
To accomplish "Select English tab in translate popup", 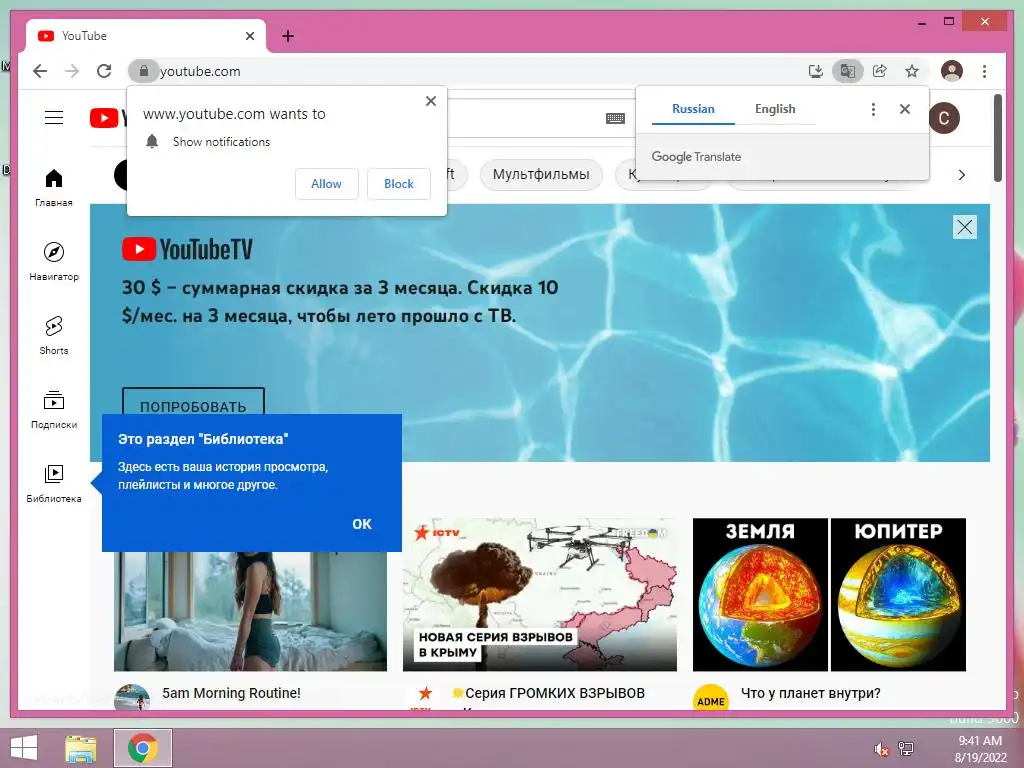I will (x=775, y=109).
